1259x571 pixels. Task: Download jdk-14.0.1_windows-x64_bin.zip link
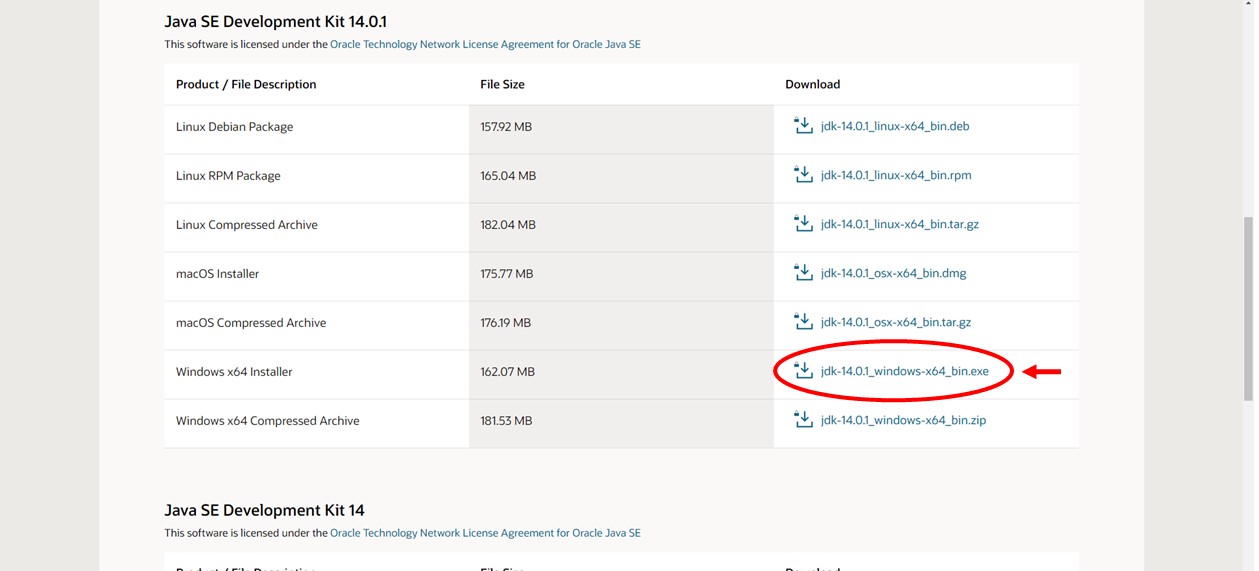click(x=904, y=420)
